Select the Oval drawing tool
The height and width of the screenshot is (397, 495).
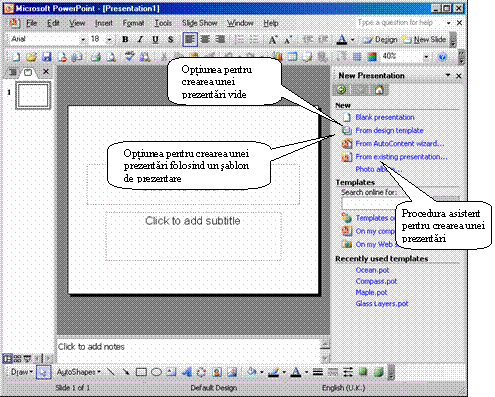[x=156, y=372]
